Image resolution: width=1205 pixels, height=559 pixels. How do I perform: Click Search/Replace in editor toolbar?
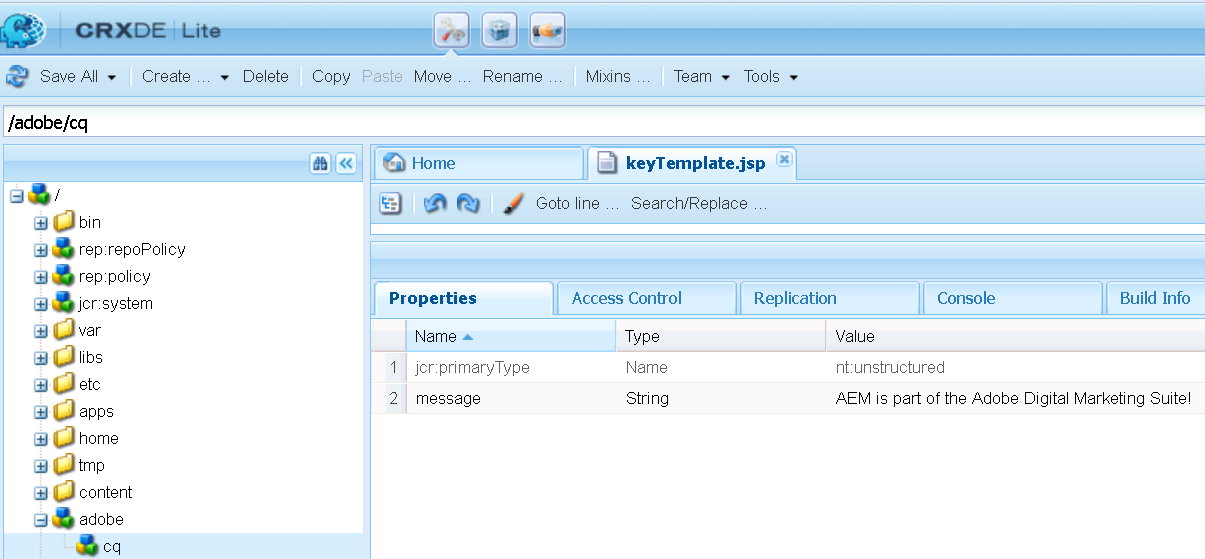[x=699, y=203]
